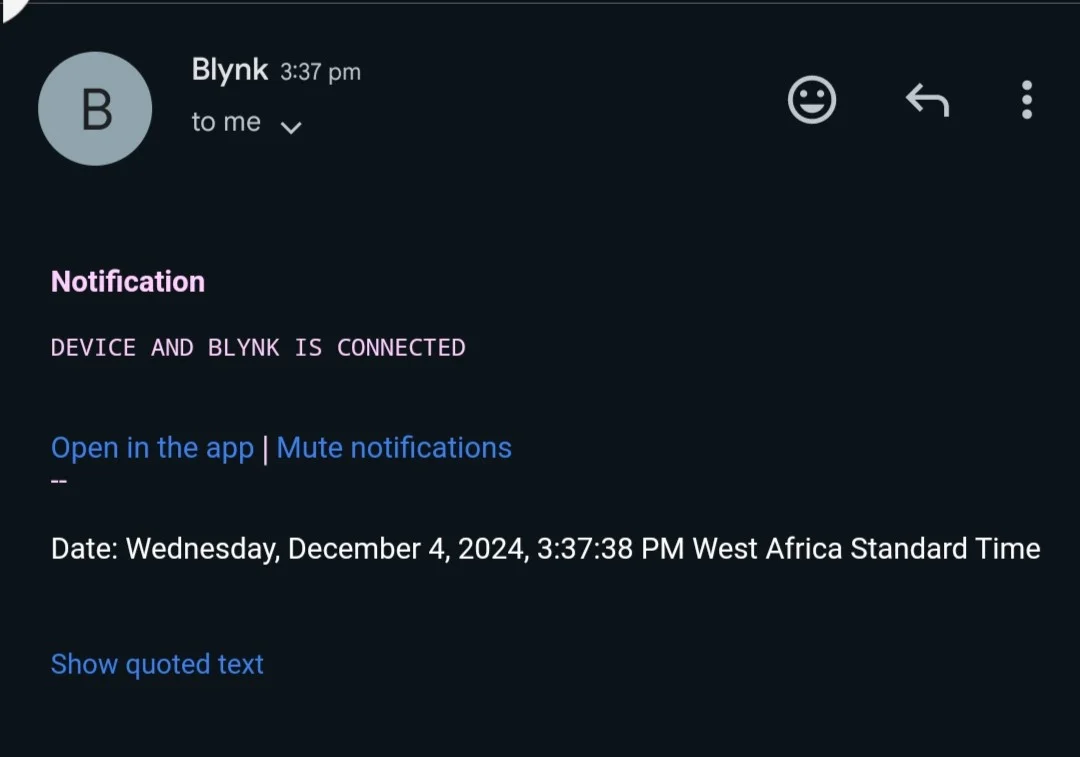Click the West Africa Standard Time text

pyautogui.click(x=866, y=549)
